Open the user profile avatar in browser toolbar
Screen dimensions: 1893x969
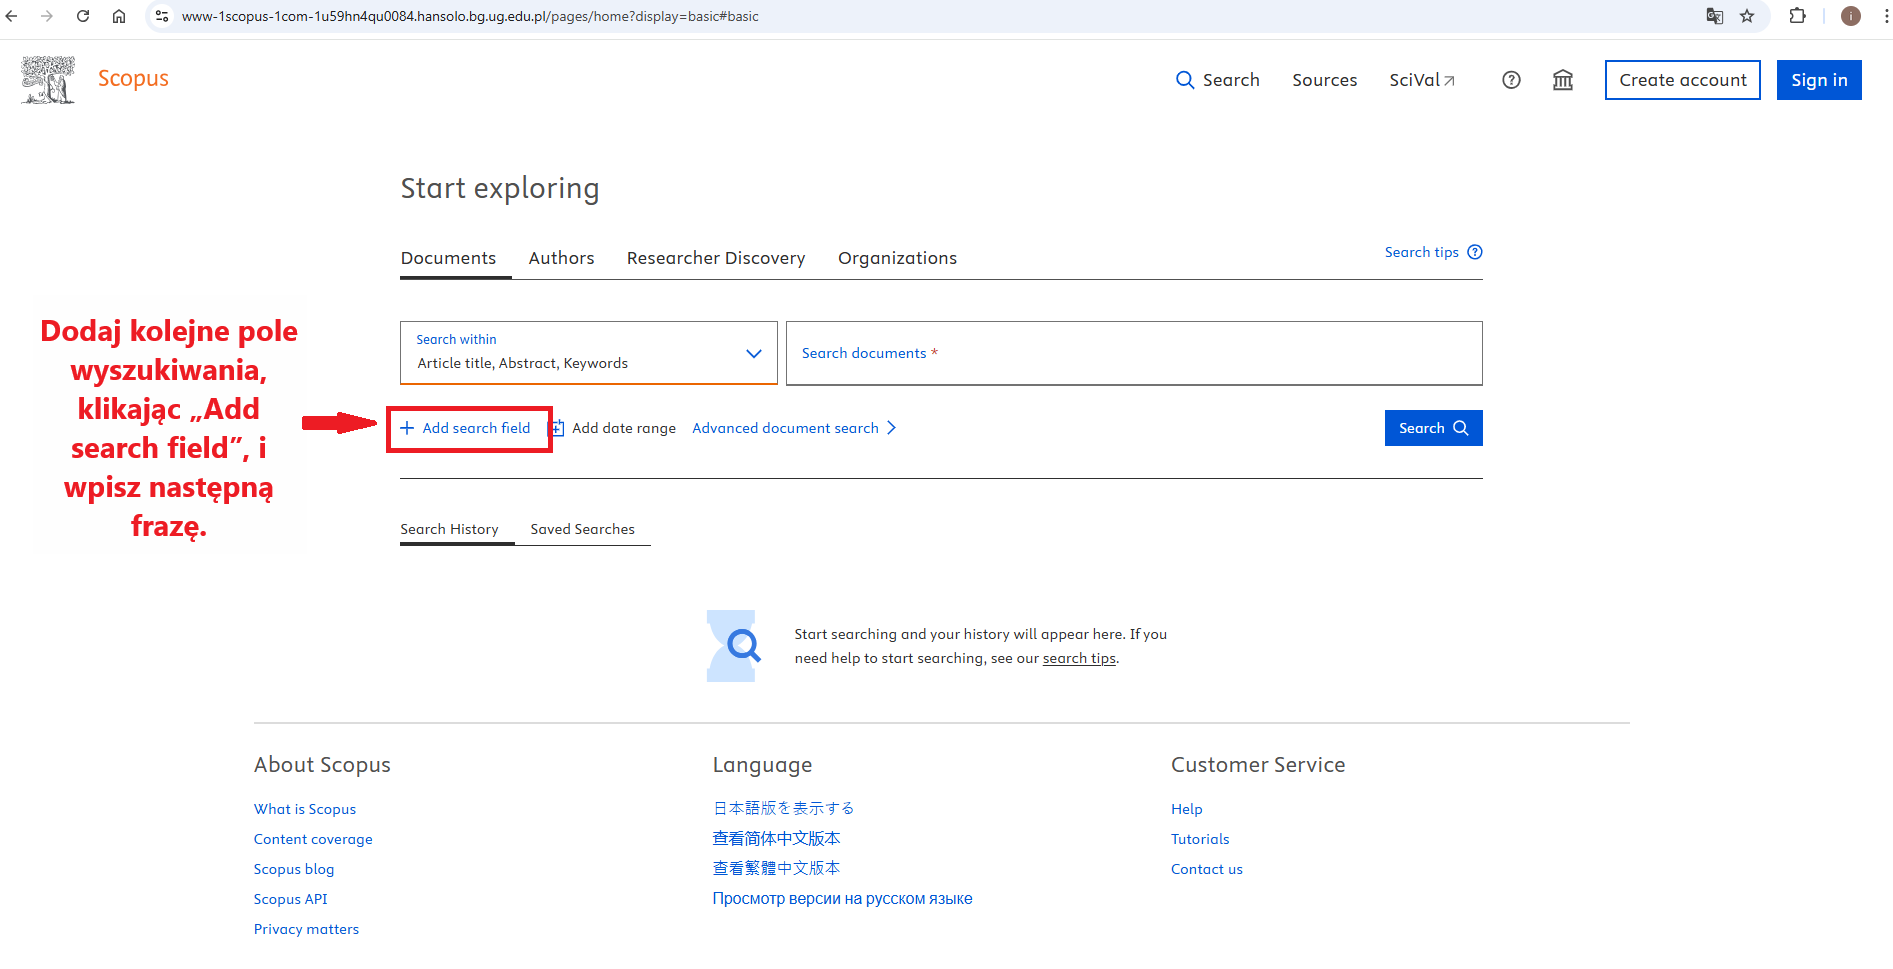(x=1850, y=16)
